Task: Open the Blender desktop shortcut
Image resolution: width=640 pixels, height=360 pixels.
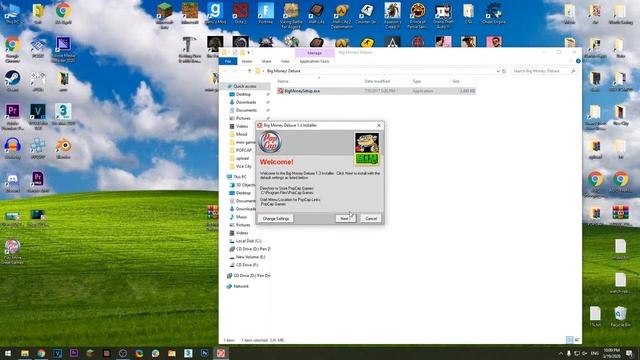Action: point(63,148)
